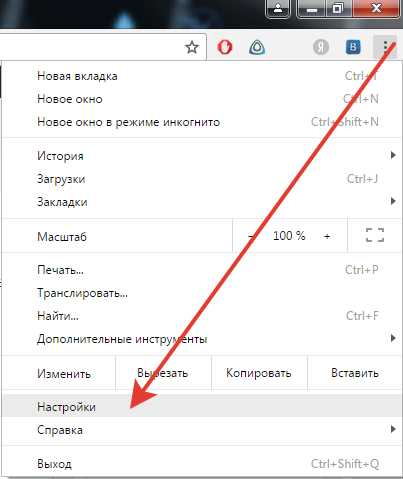Expand the Справка submenu
Image resolution: width=403 pixels, height=479 pixels.
(x=201, y=429)
